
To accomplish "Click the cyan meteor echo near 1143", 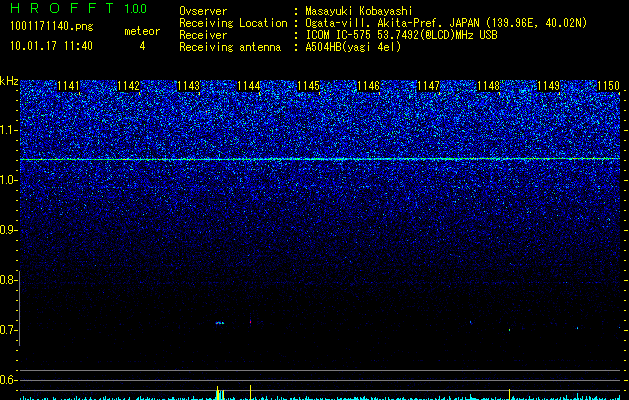I will coord(220,323).
